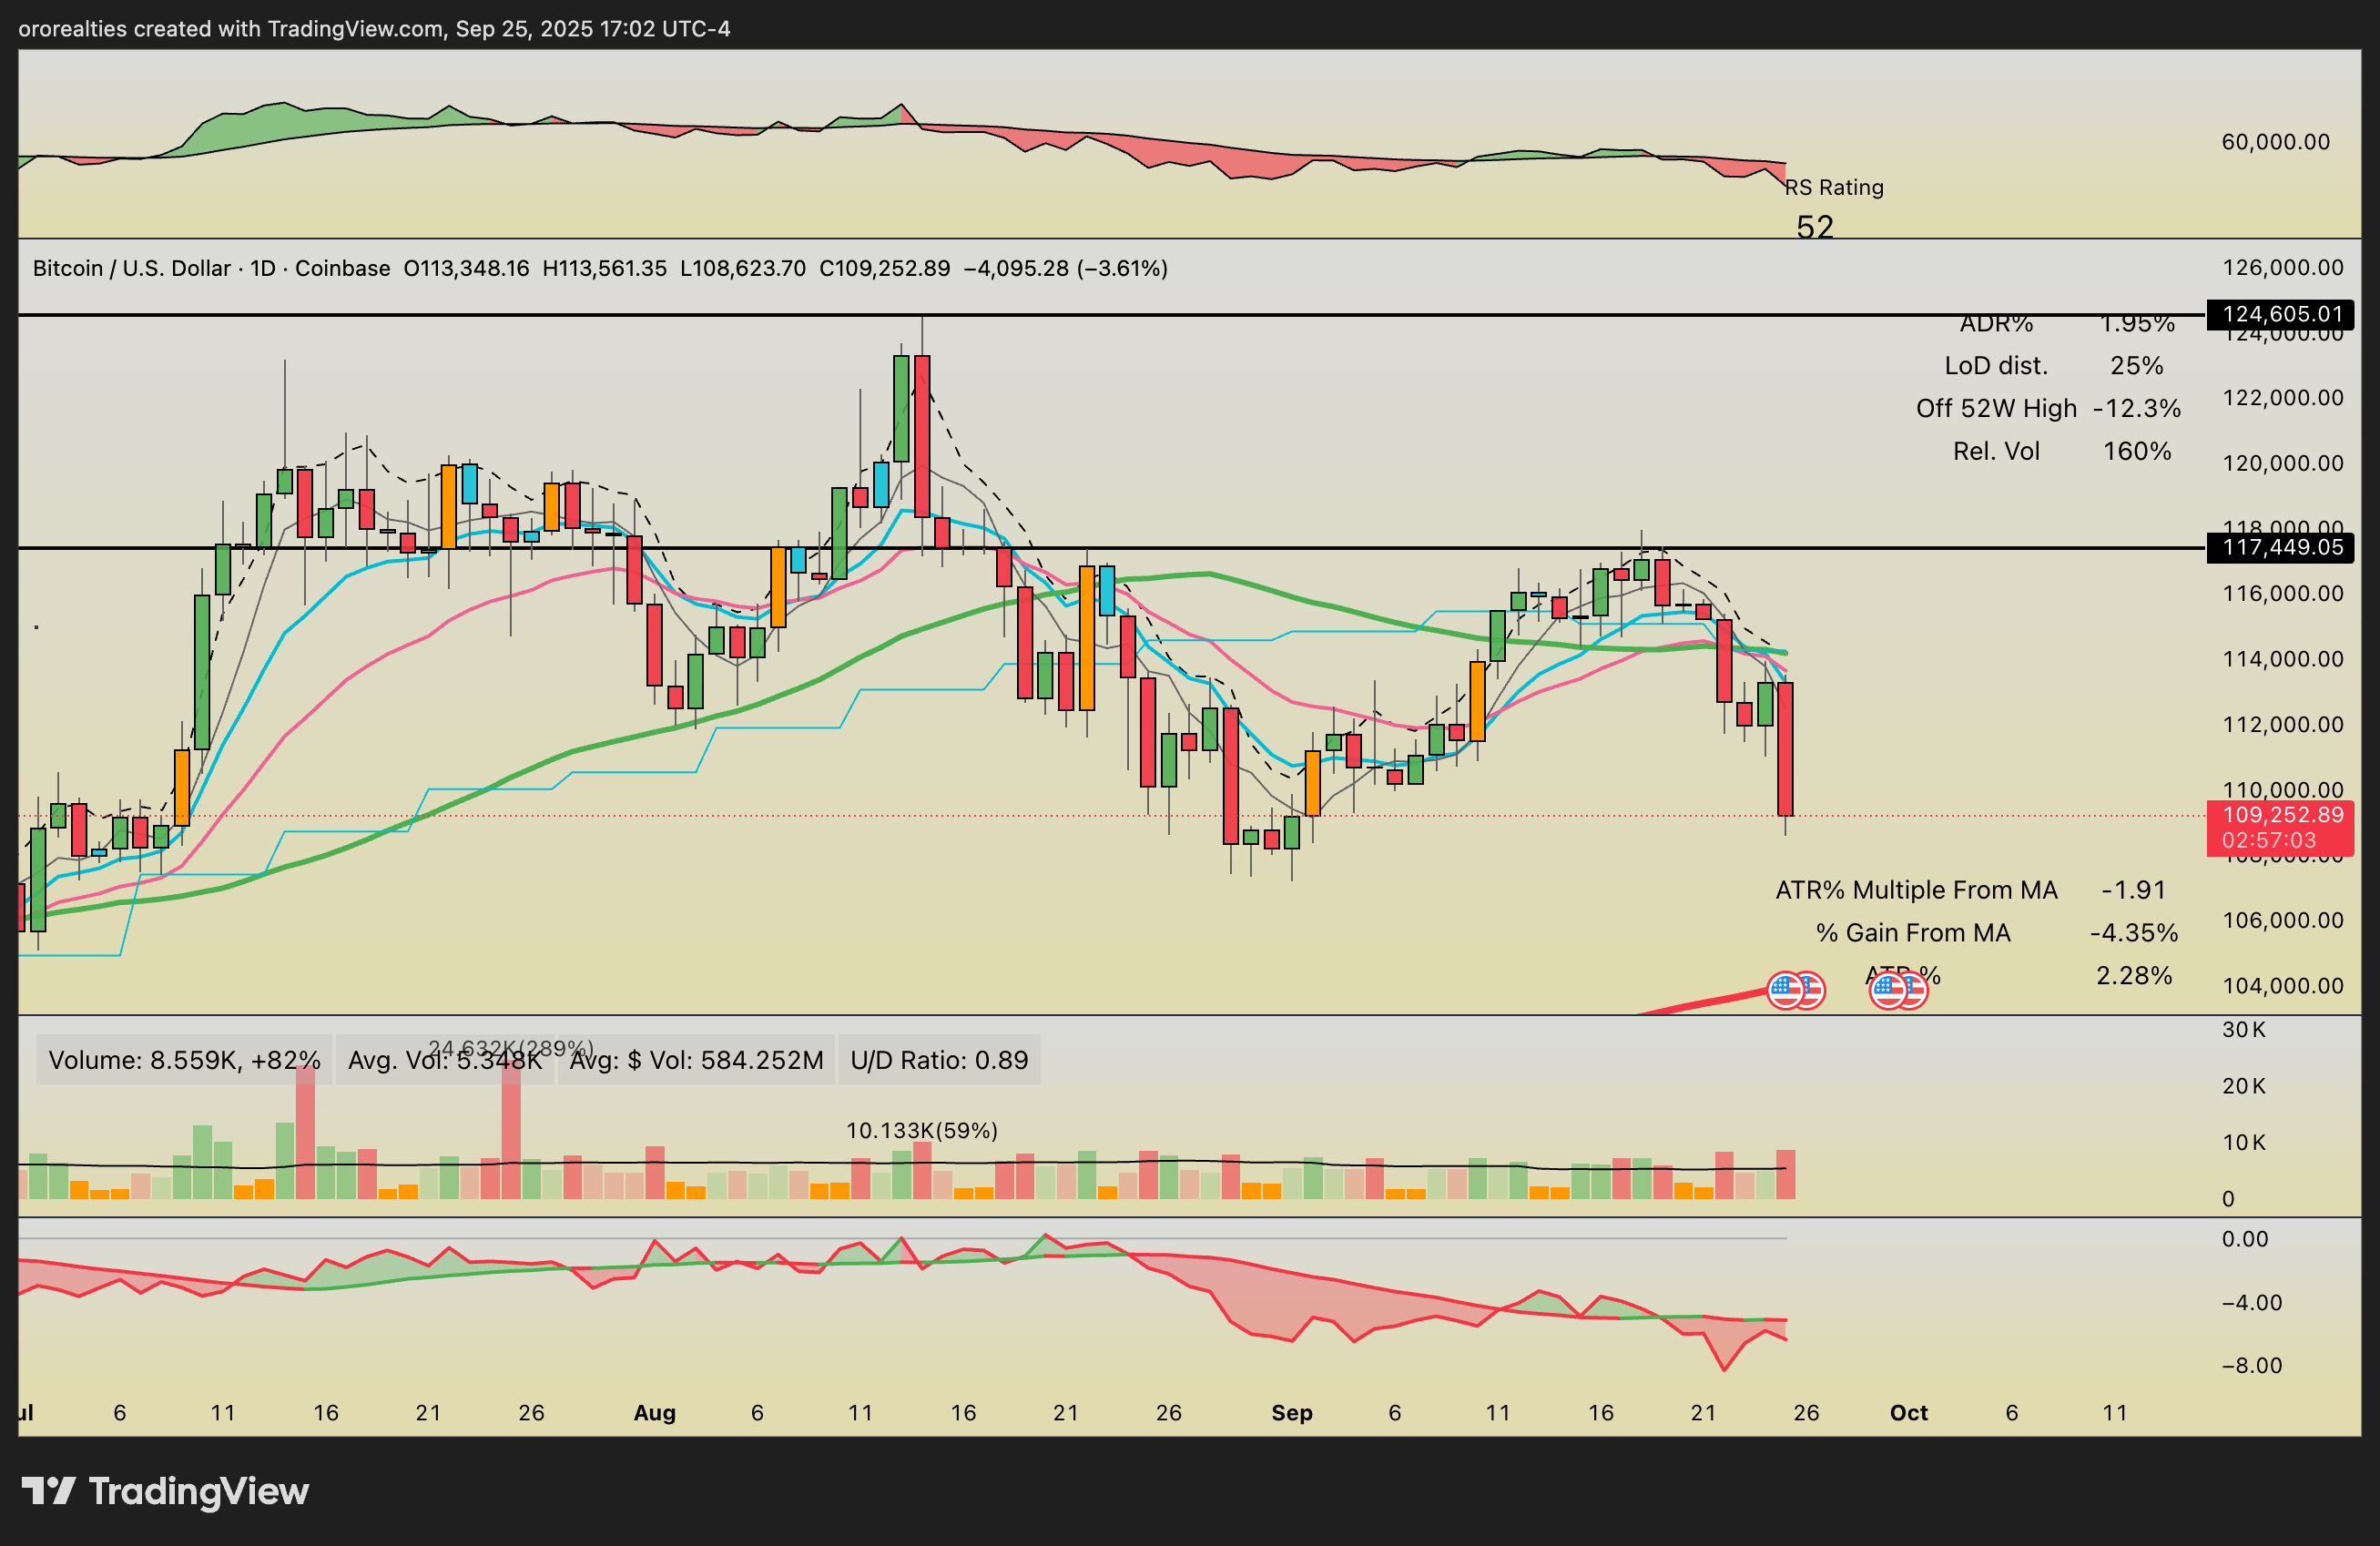The height and width of the screenshot is (1546, 2380).
Task: Click the first US flag economic event icon
Action: click(x=1786, y=990)
